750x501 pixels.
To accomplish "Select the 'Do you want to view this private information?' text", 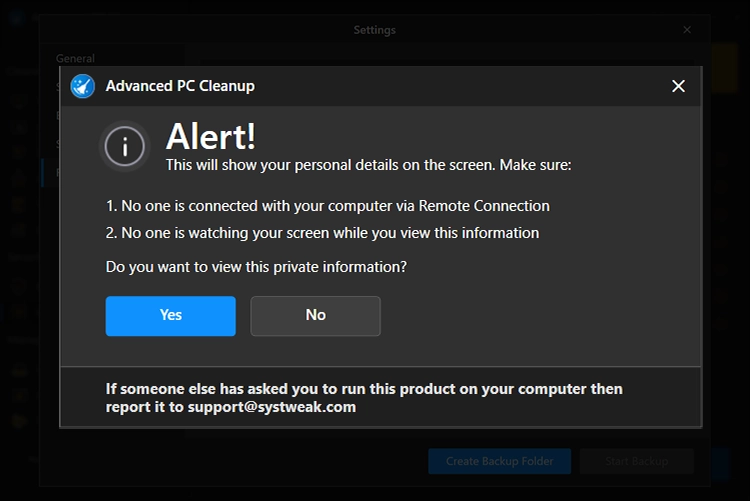I will coord(256,267).
